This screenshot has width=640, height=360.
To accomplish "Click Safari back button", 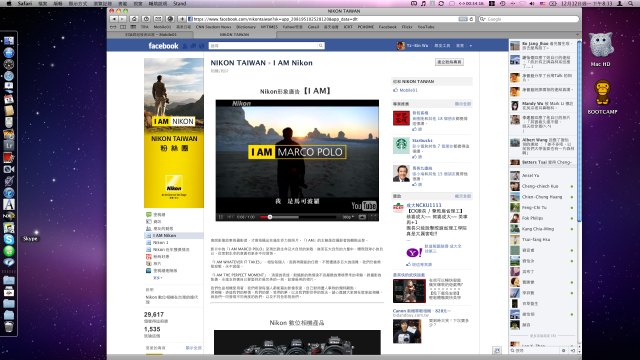I will point(114,19).
